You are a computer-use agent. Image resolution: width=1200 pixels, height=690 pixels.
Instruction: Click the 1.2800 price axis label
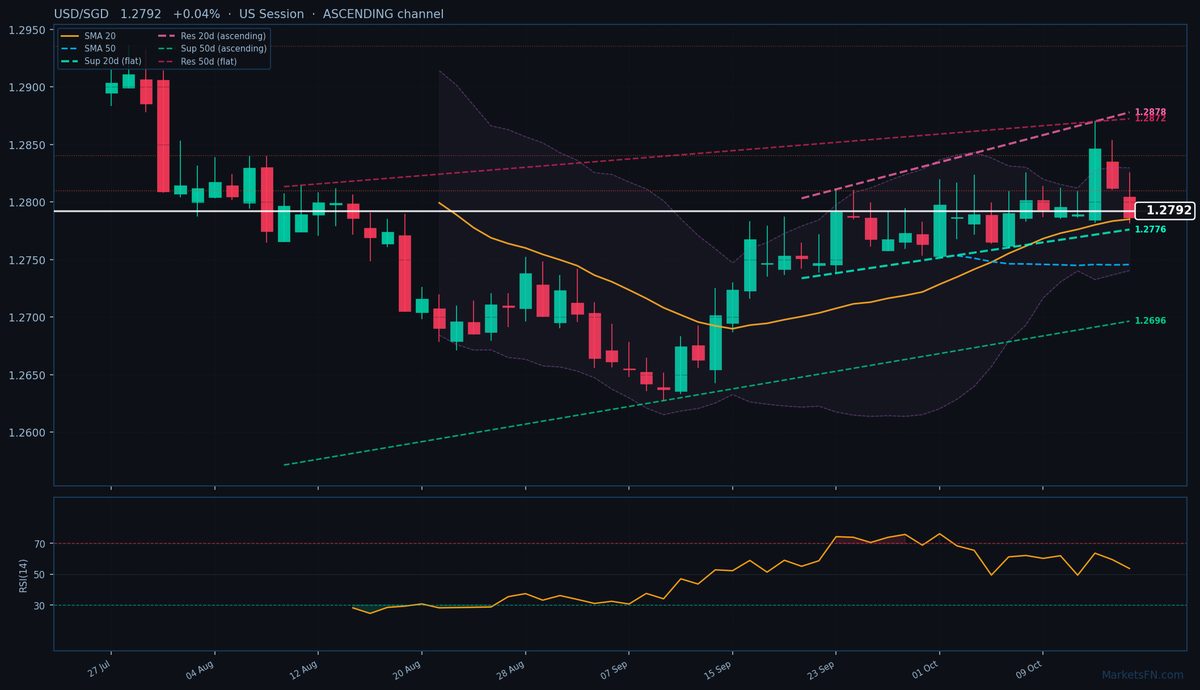pyautogui.click(x=27, y=203)
